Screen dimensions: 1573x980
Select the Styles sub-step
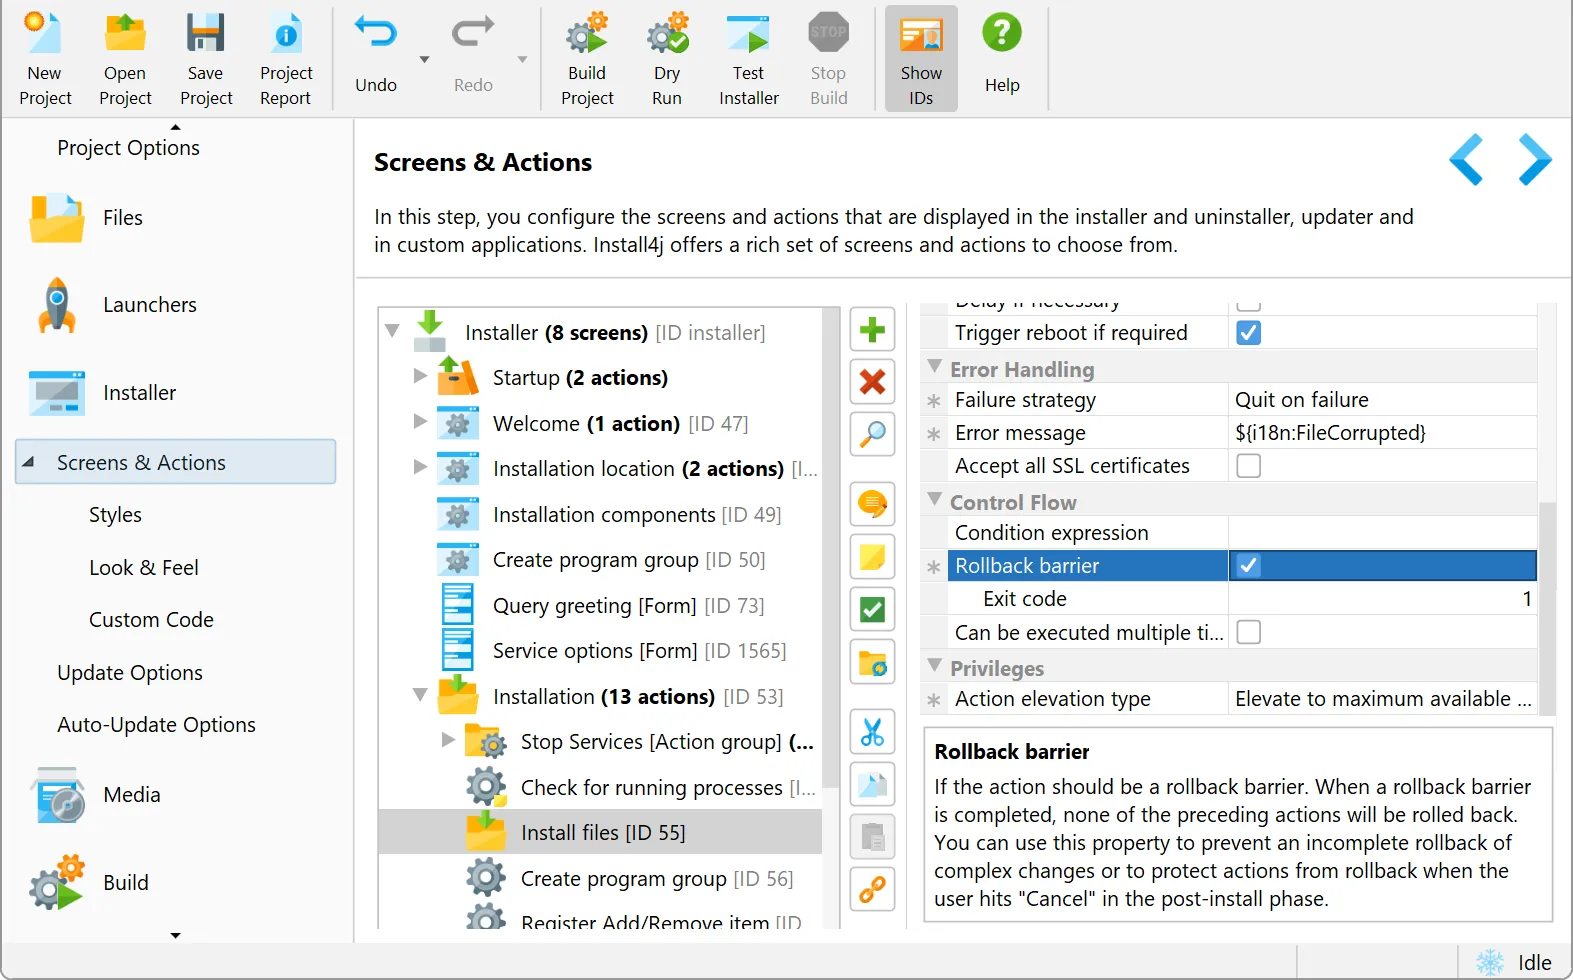tap(115, 515)
